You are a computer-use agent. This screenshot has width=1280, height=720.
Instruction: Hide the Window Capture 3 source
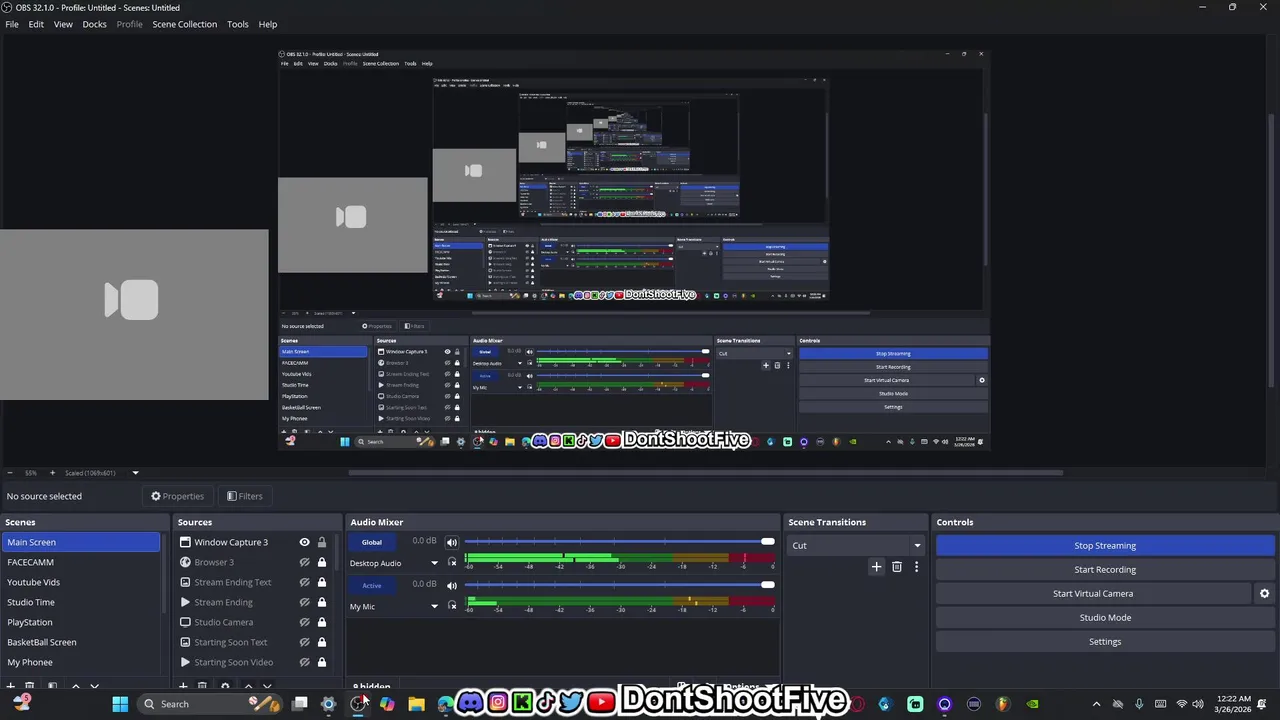click(304, 542)
